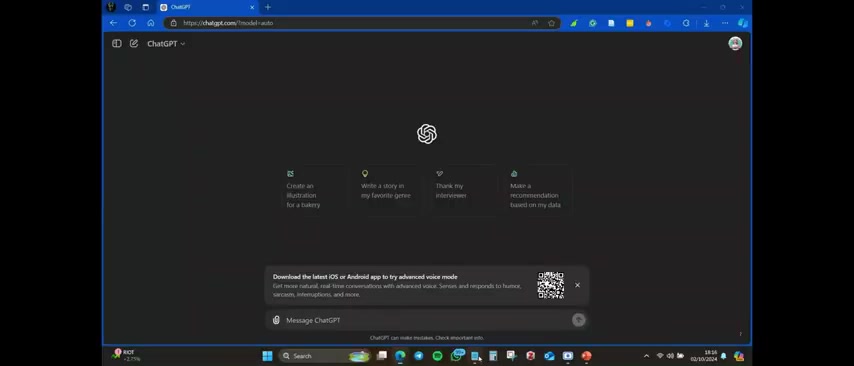The image size is (854, 366).
Task: Focus the Message ChatGPT input field
Action: (x=428, y=320)
